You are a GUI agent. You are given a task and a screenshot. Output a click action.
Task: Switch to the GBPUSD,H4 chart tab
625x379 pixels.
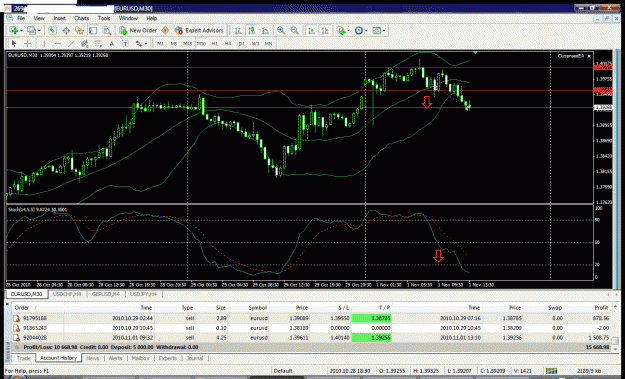(106, 295)
